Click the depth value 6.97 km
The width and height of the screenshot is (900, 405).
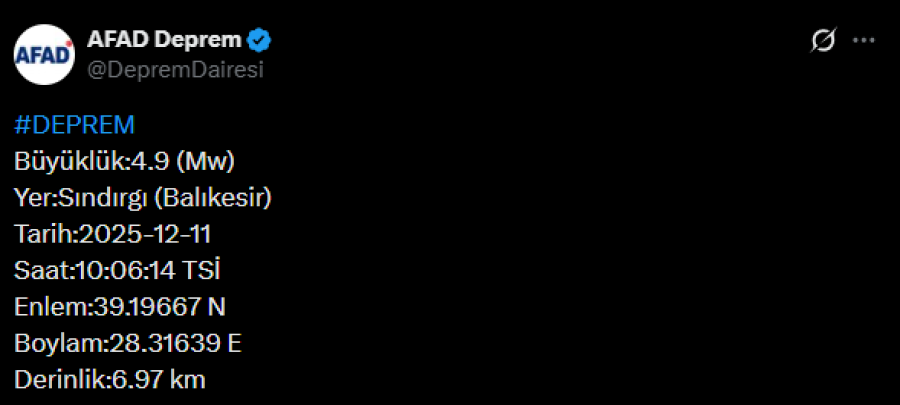158,379
